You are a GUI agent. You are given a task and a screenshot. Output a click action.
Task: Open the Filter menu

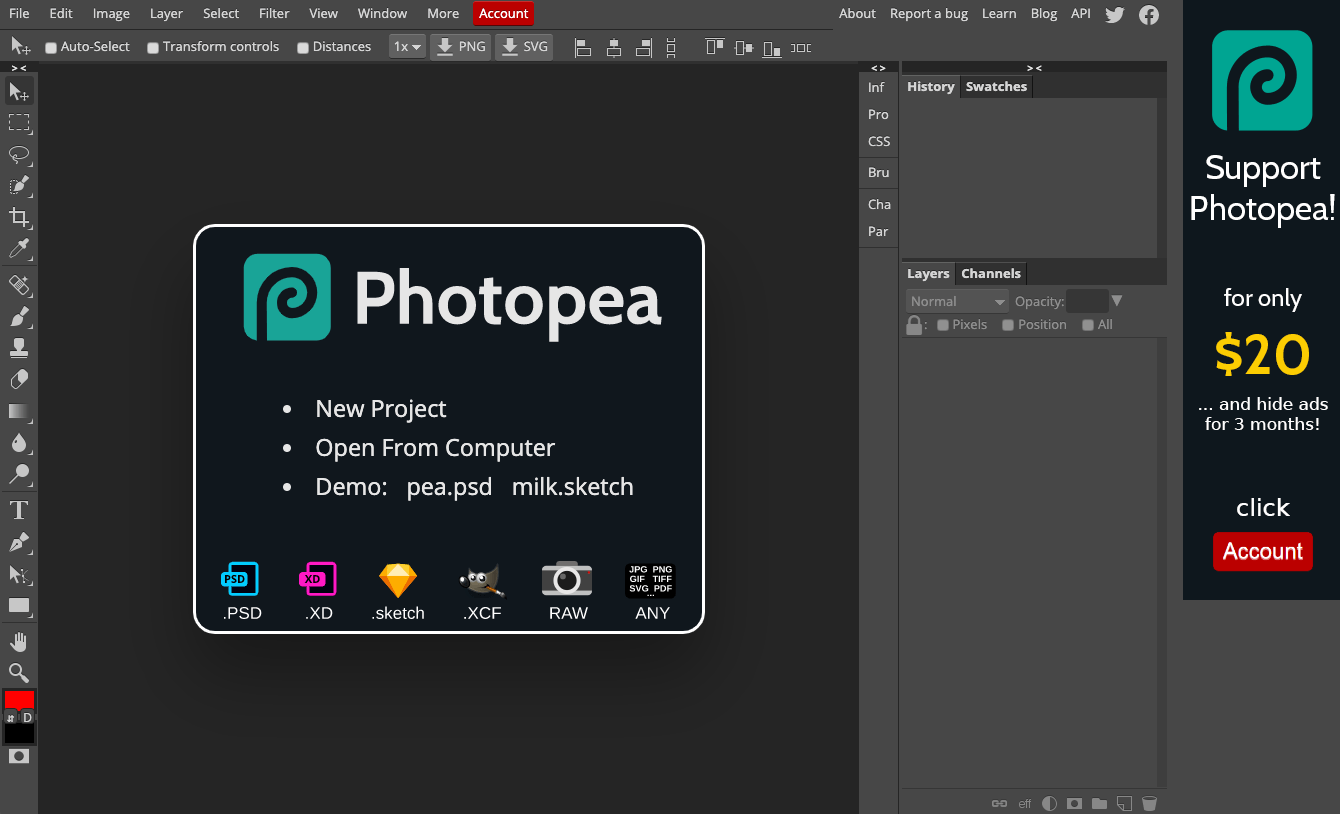(x=273, y=13)
